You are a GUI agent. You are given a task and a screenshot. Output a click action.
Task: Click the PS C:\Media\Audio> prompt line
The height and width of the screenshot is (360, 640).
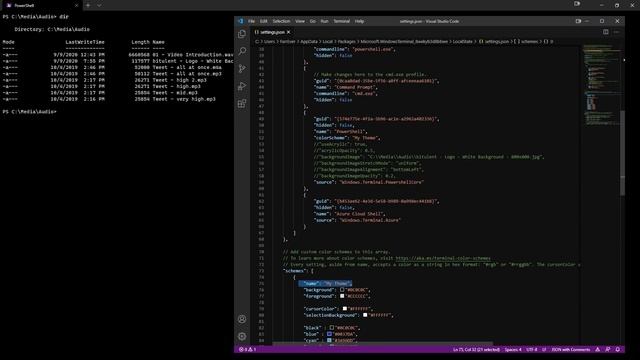tap(29, 112)
